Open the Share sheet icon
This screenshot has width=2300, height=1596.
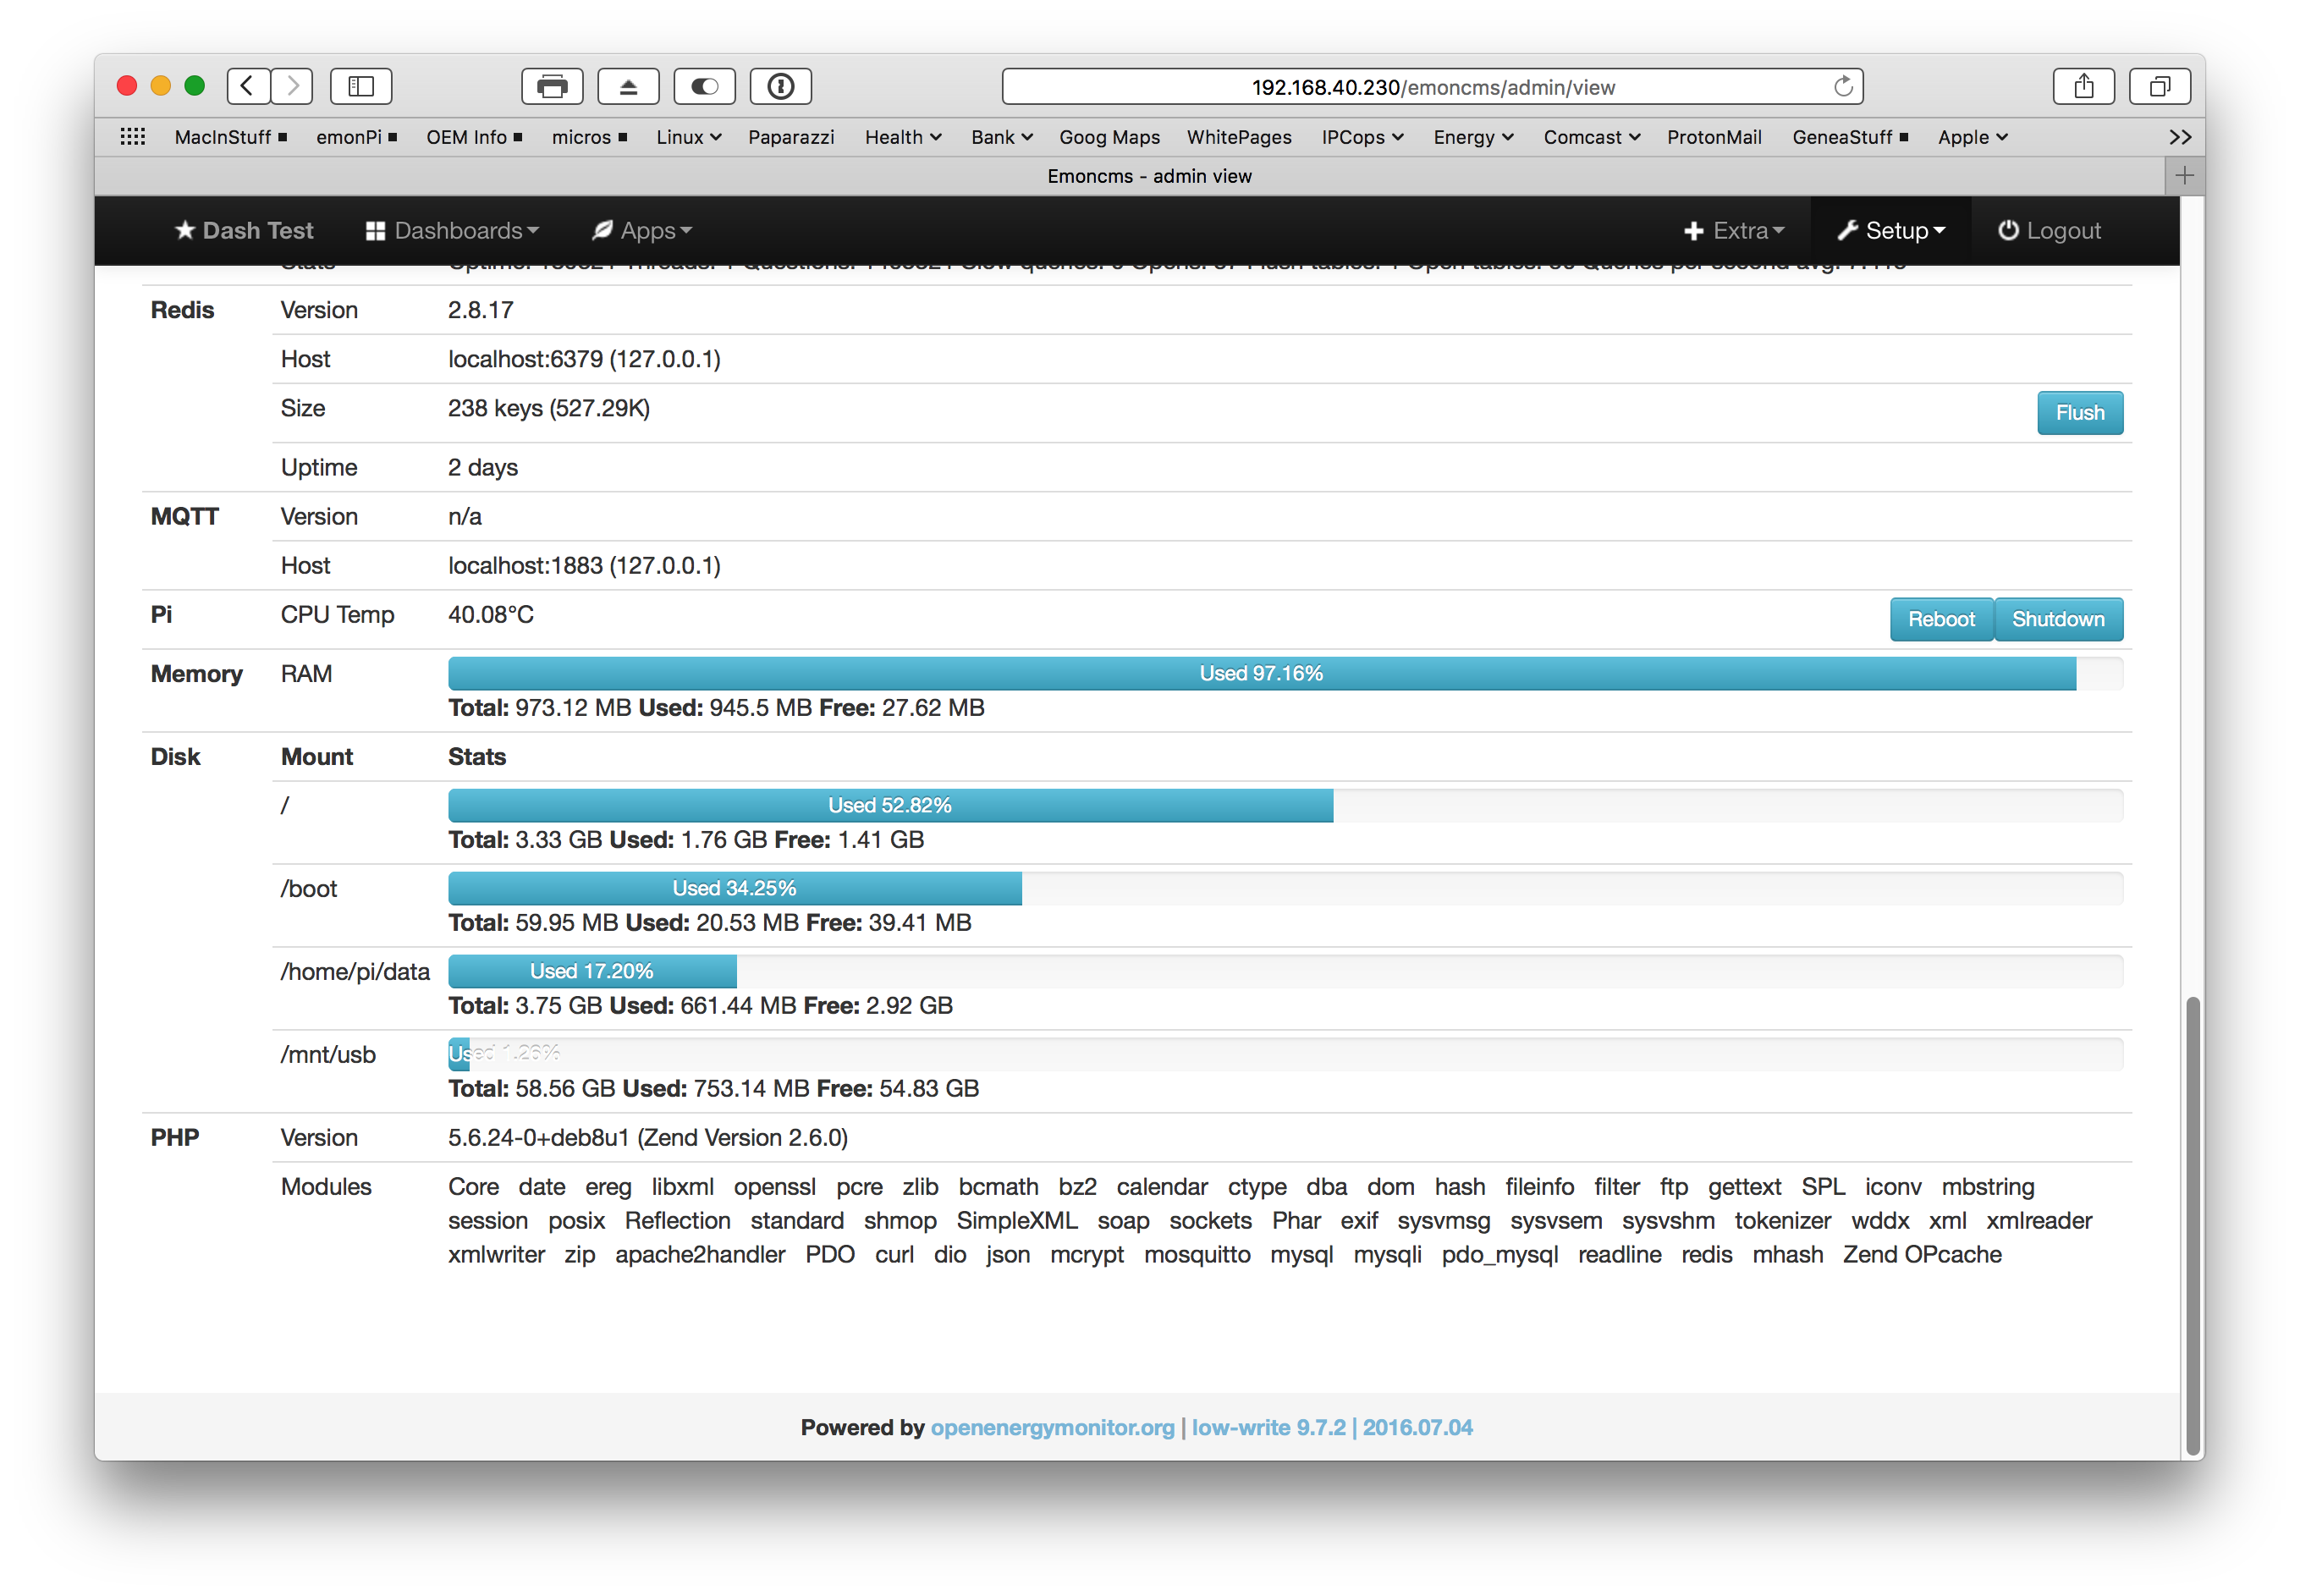tap(2083, 86)
